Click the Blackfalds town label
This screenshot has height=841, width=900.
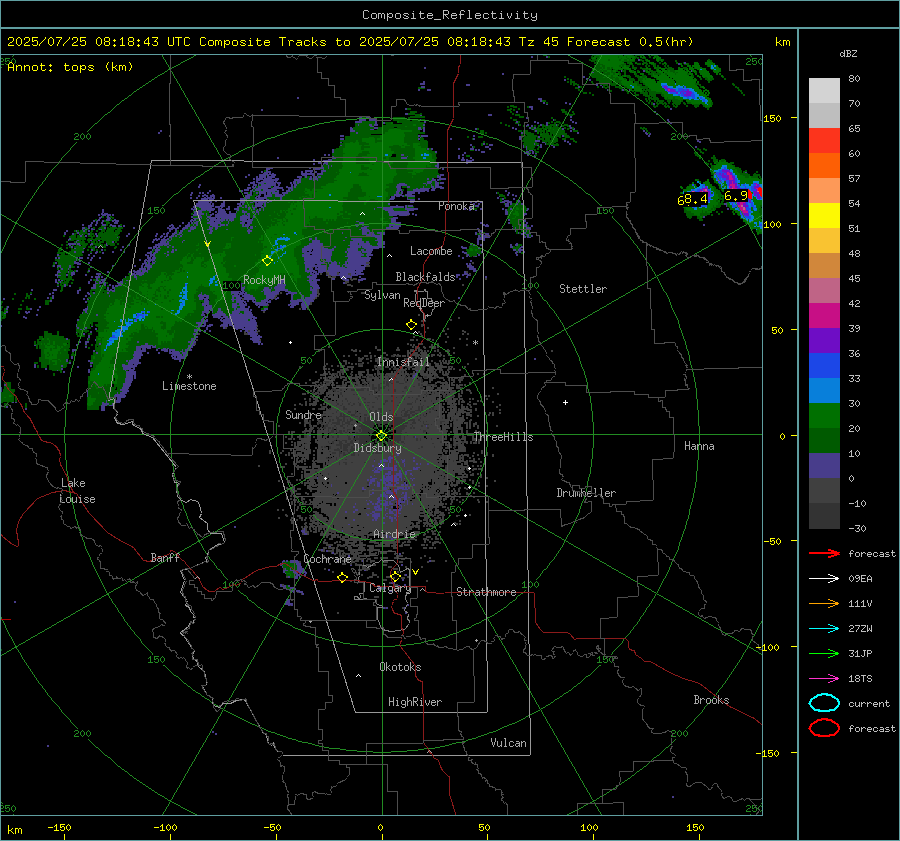(x=425, y=277)
